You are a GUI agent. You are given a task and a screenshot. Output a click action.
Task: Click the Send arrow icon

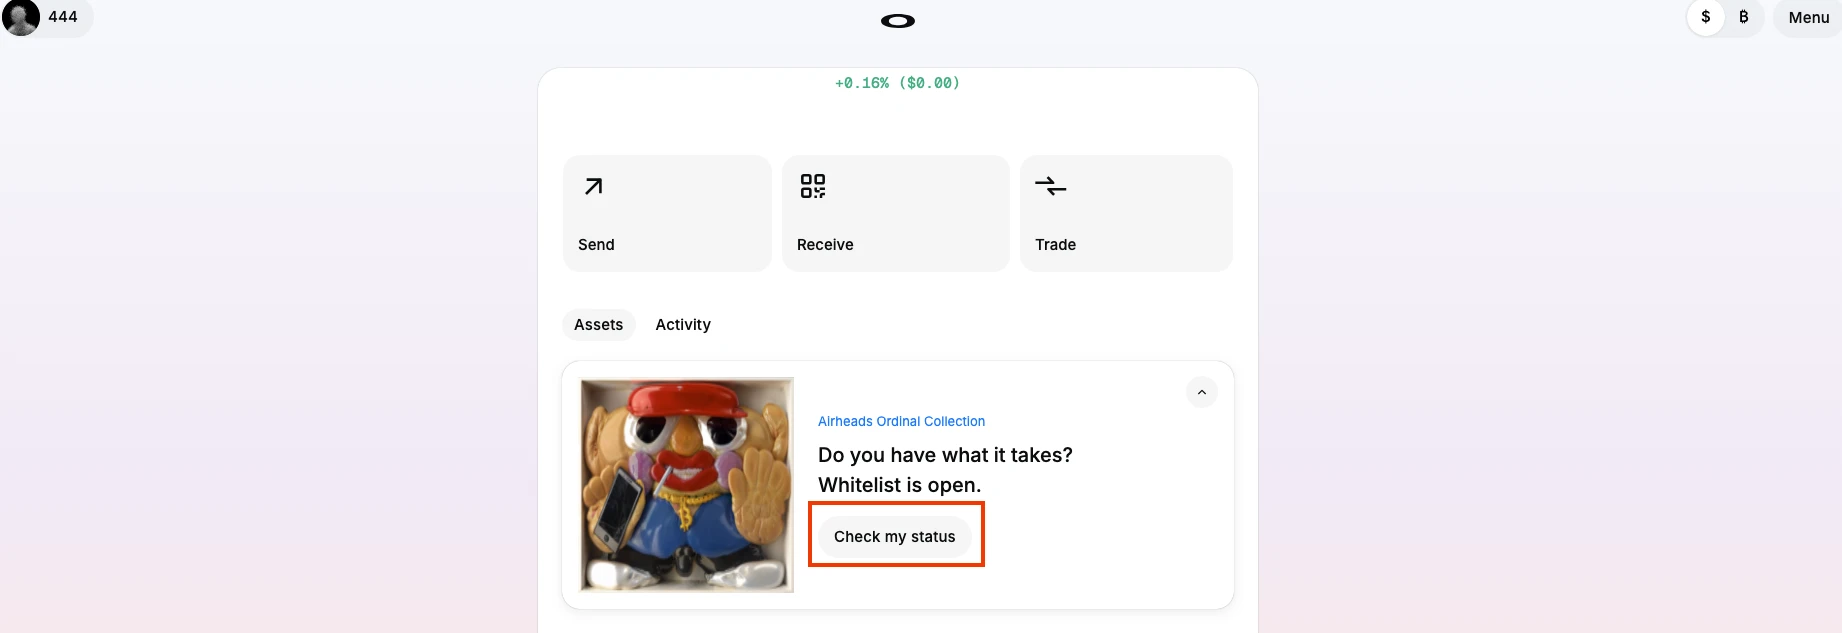tap(593, 186)
